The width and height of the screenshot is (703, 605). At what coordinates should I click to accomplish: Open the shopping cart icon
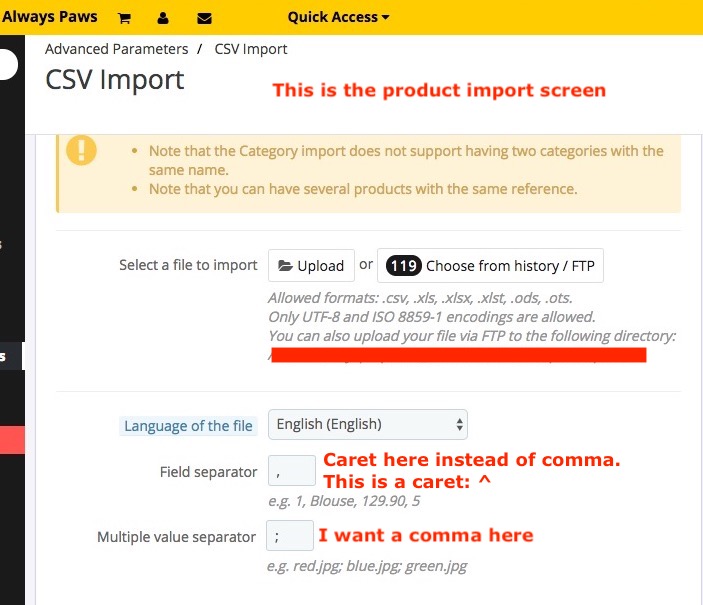click(x=125, y=18)
